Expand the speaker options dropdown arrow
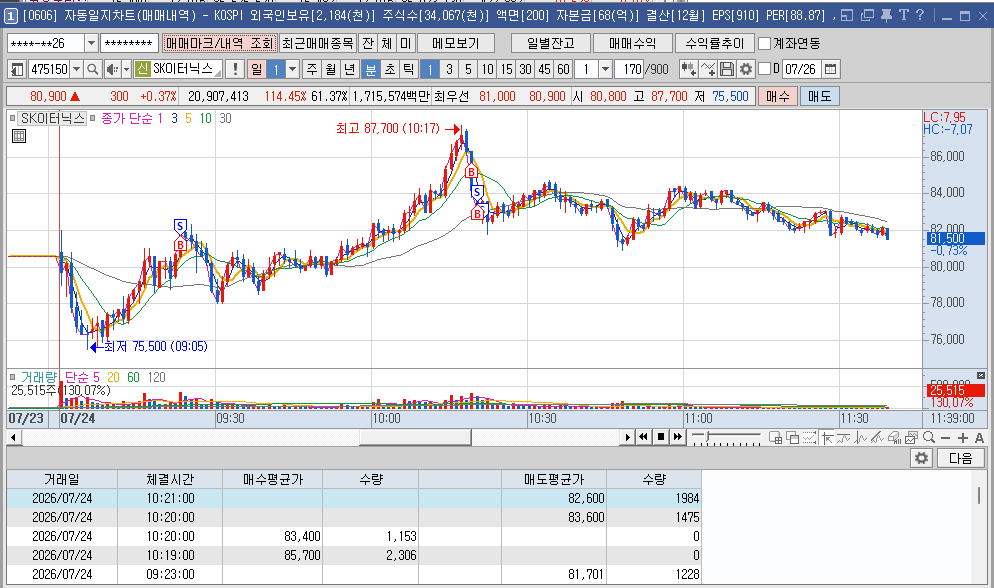The width and height of the screenshot is (994, 588). [126, 69]
